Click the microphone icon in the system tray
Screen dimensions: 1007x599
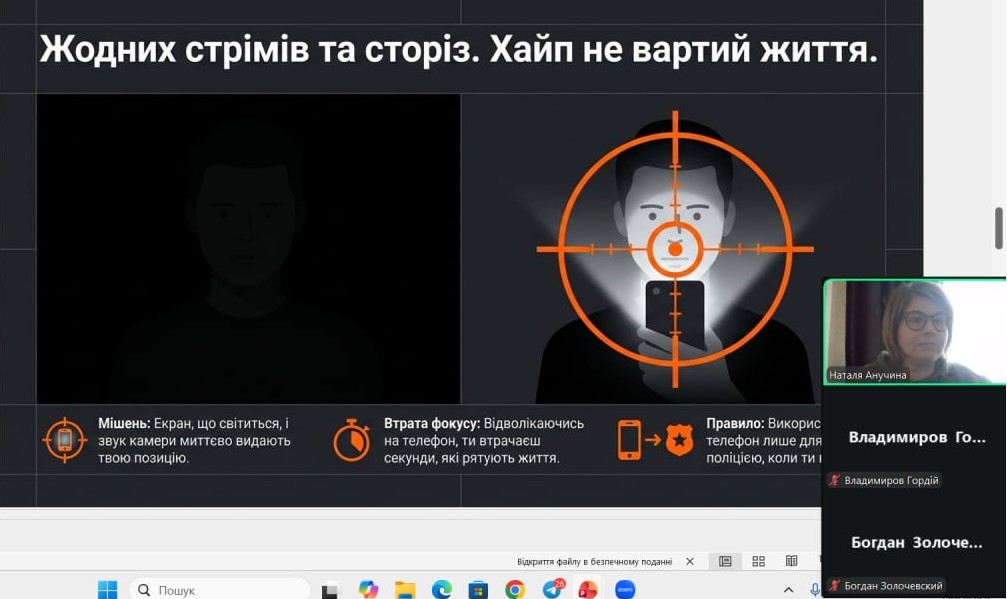pos(815,589)
